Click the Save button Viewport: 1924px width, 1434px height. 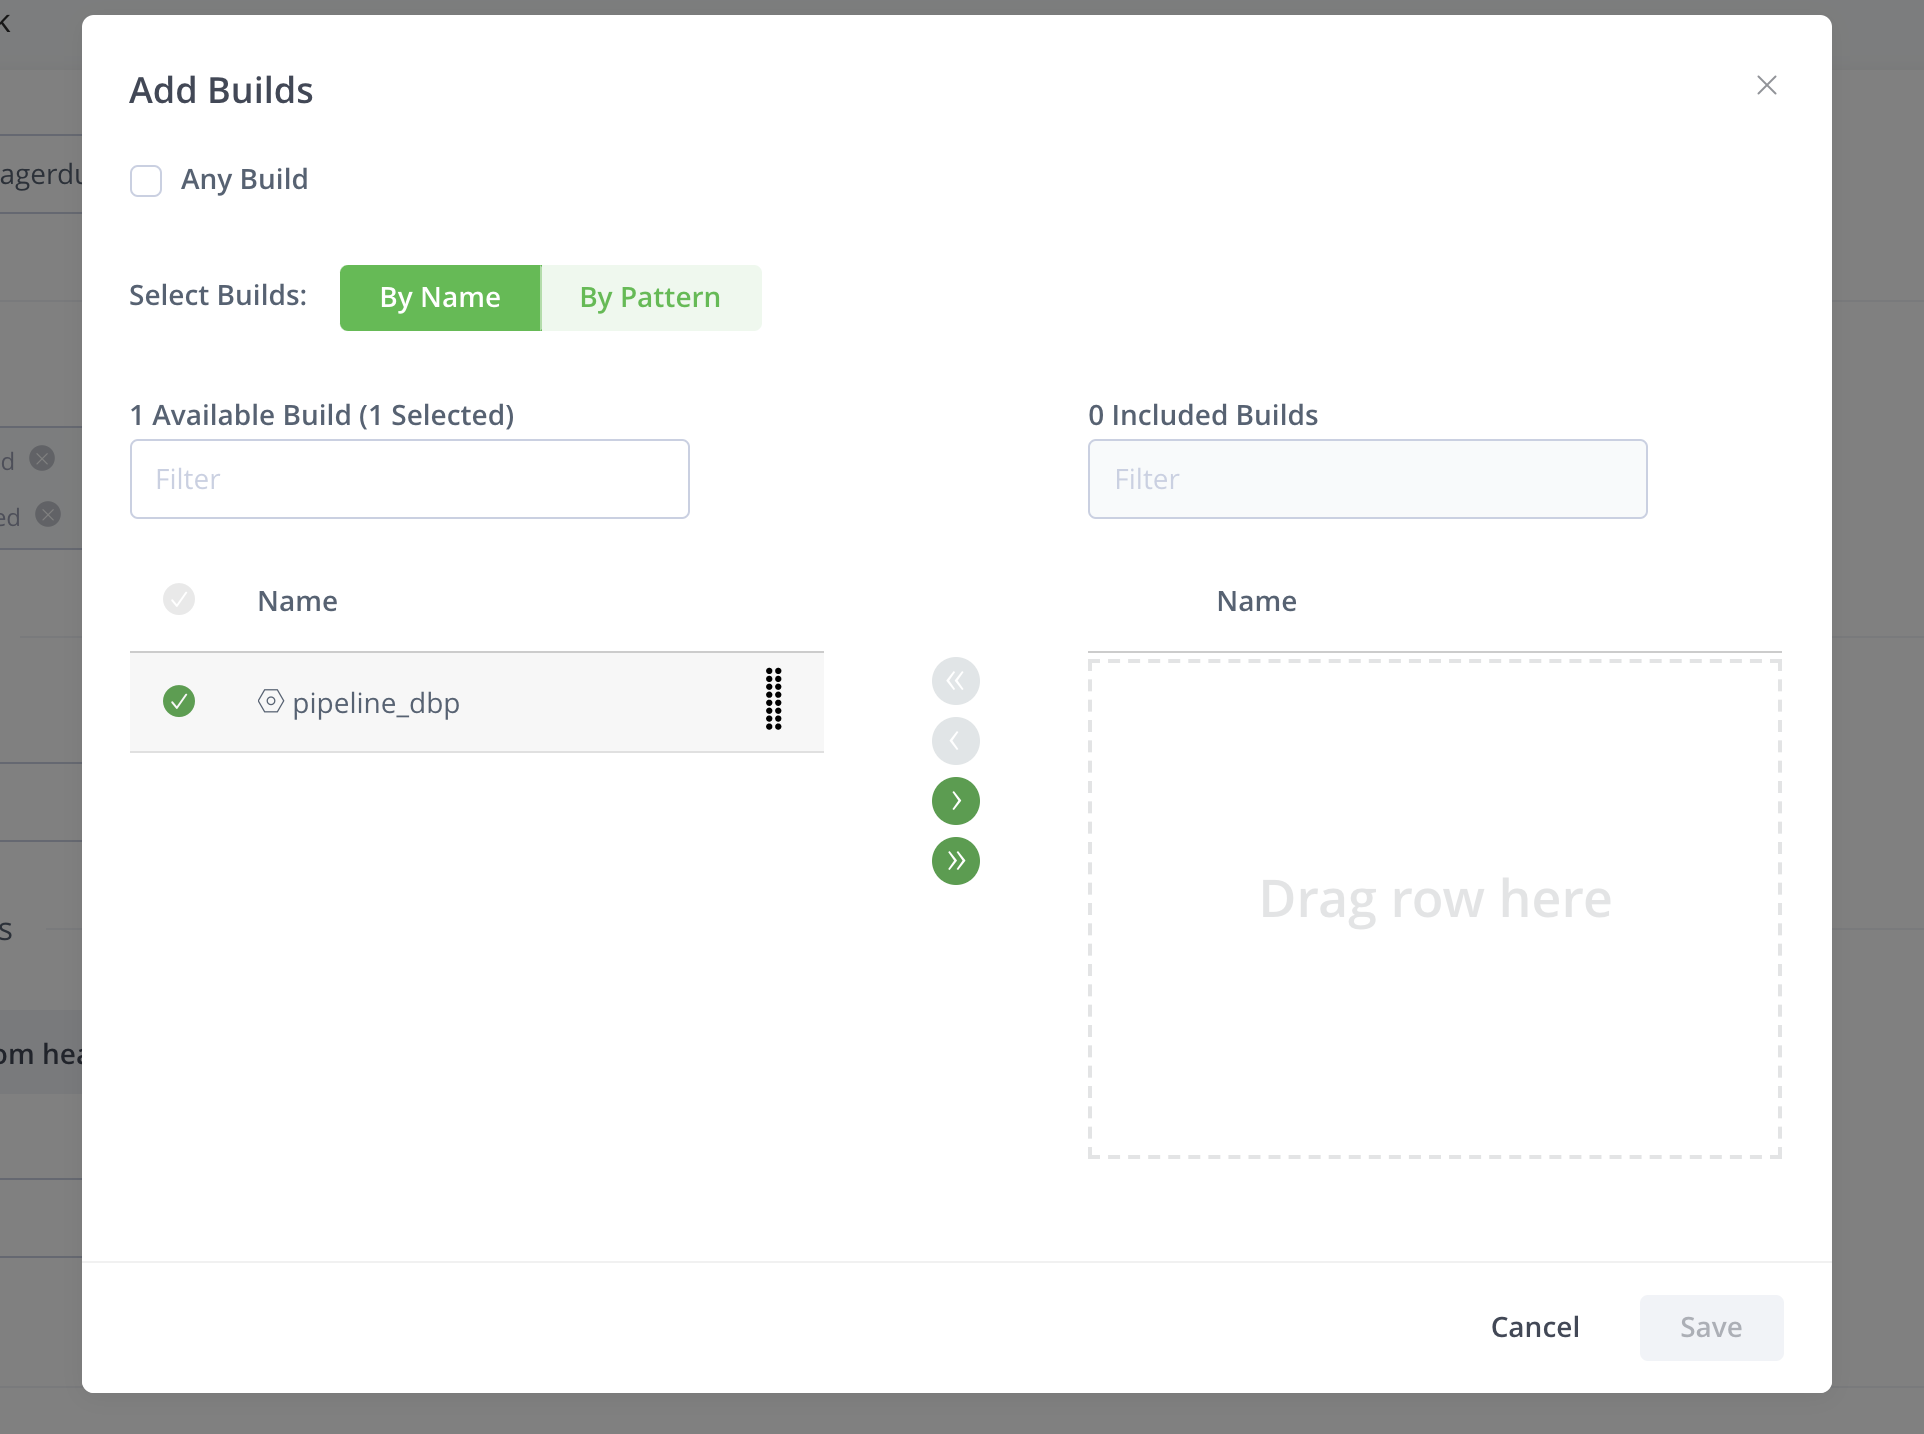[1710, 1327]
